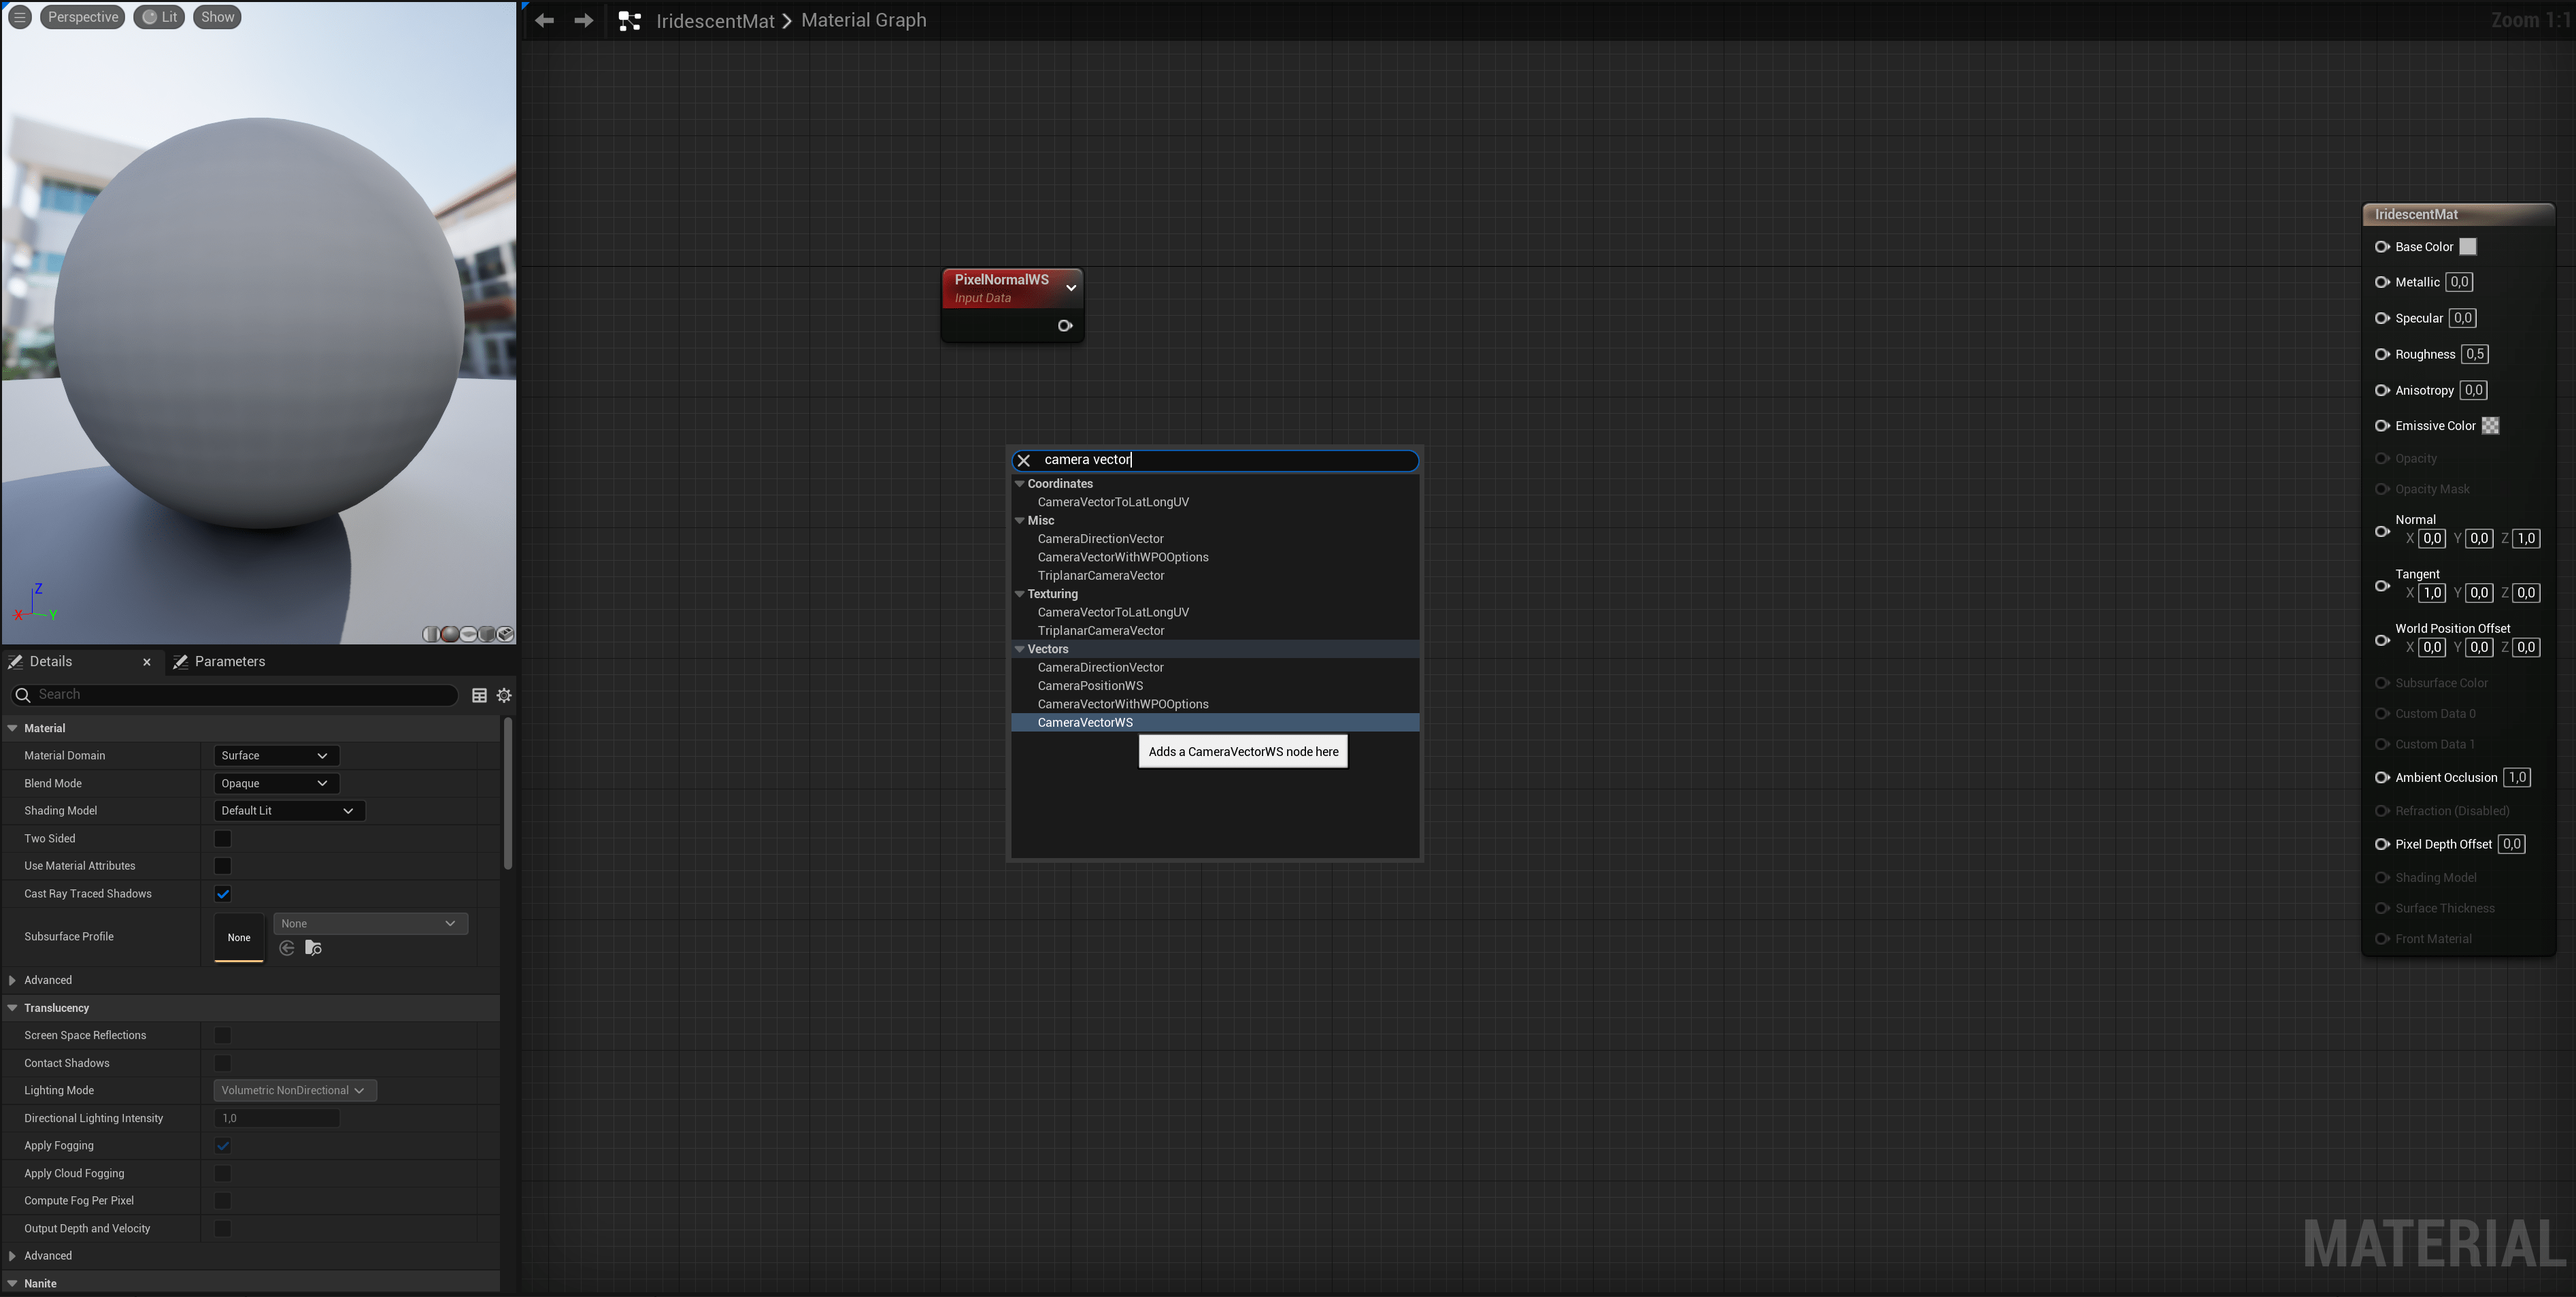The image size is (2576, 1297).
Task: Collapse the Translucency section
Action: click(13, 1008)
